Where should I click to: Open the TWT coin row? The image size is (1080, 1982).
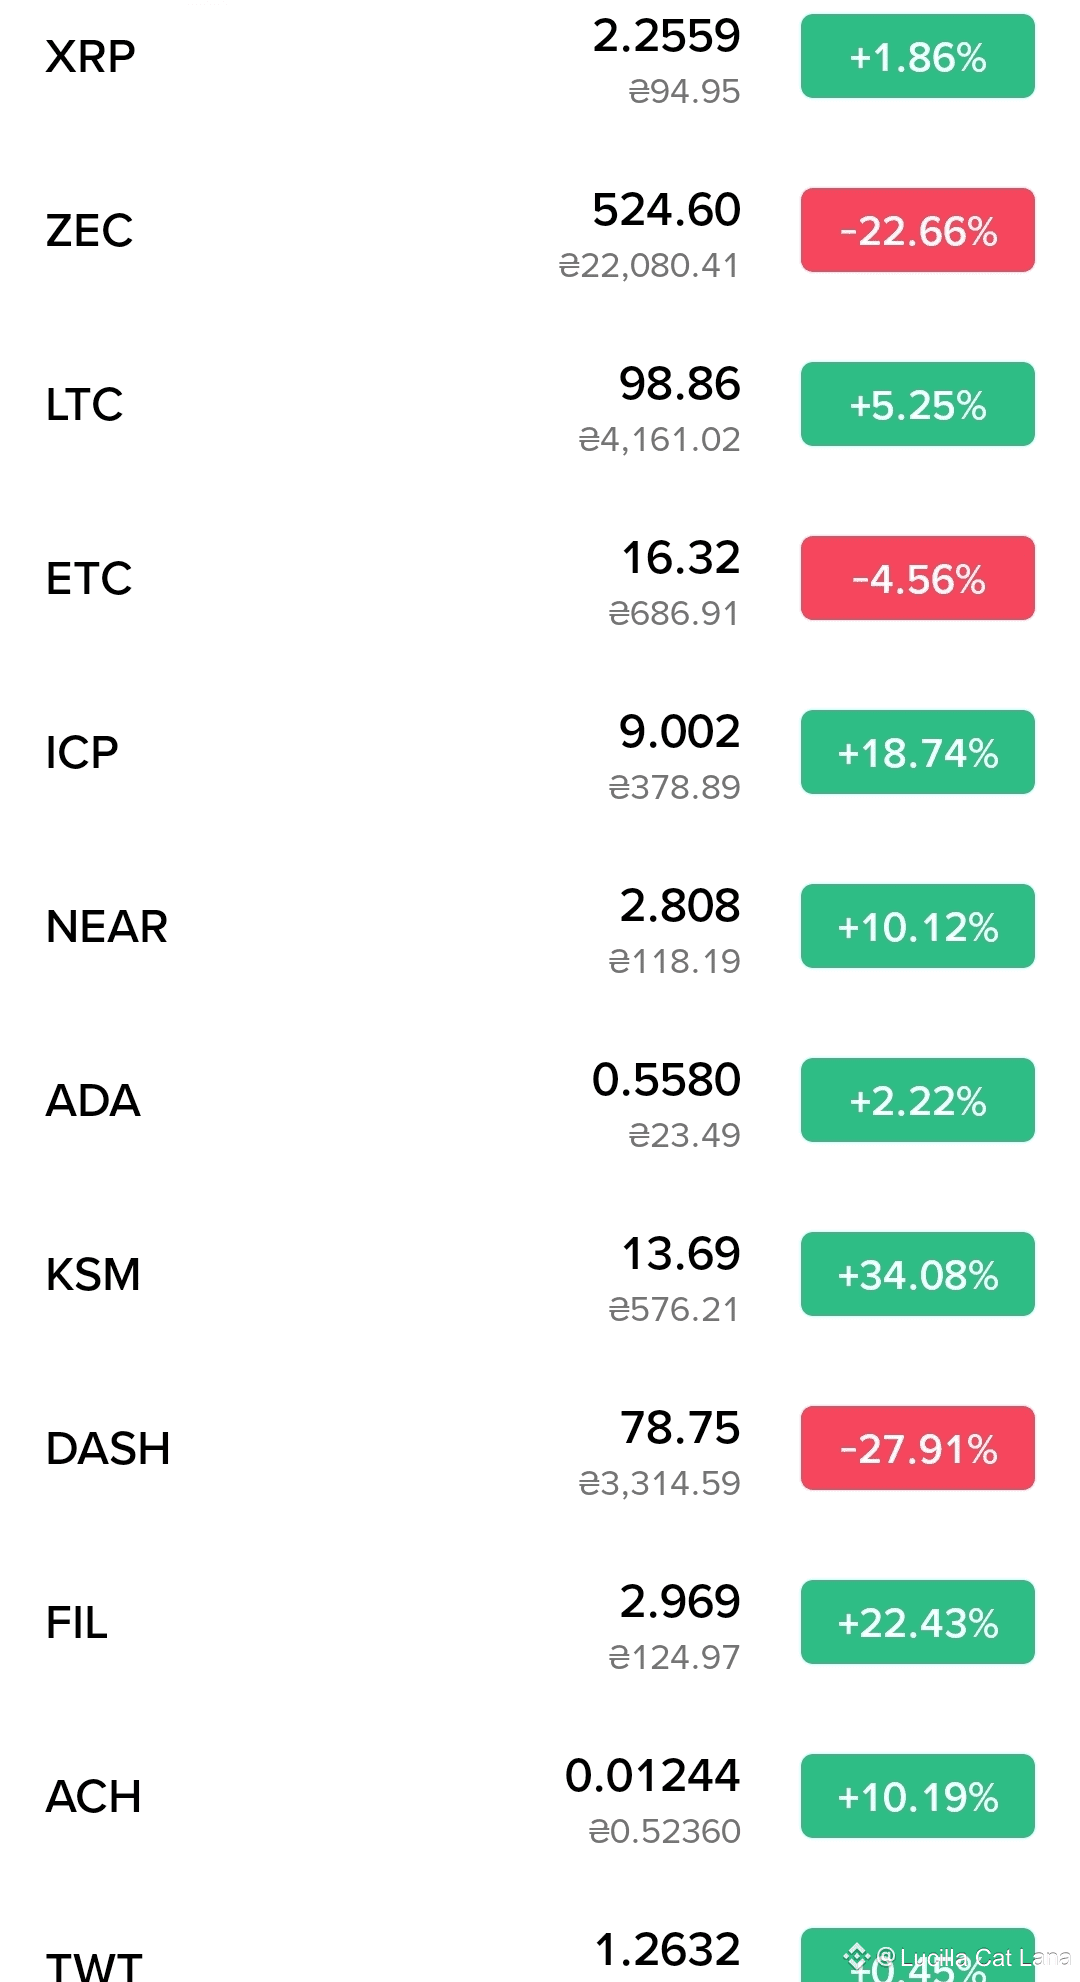(94, 1965)
